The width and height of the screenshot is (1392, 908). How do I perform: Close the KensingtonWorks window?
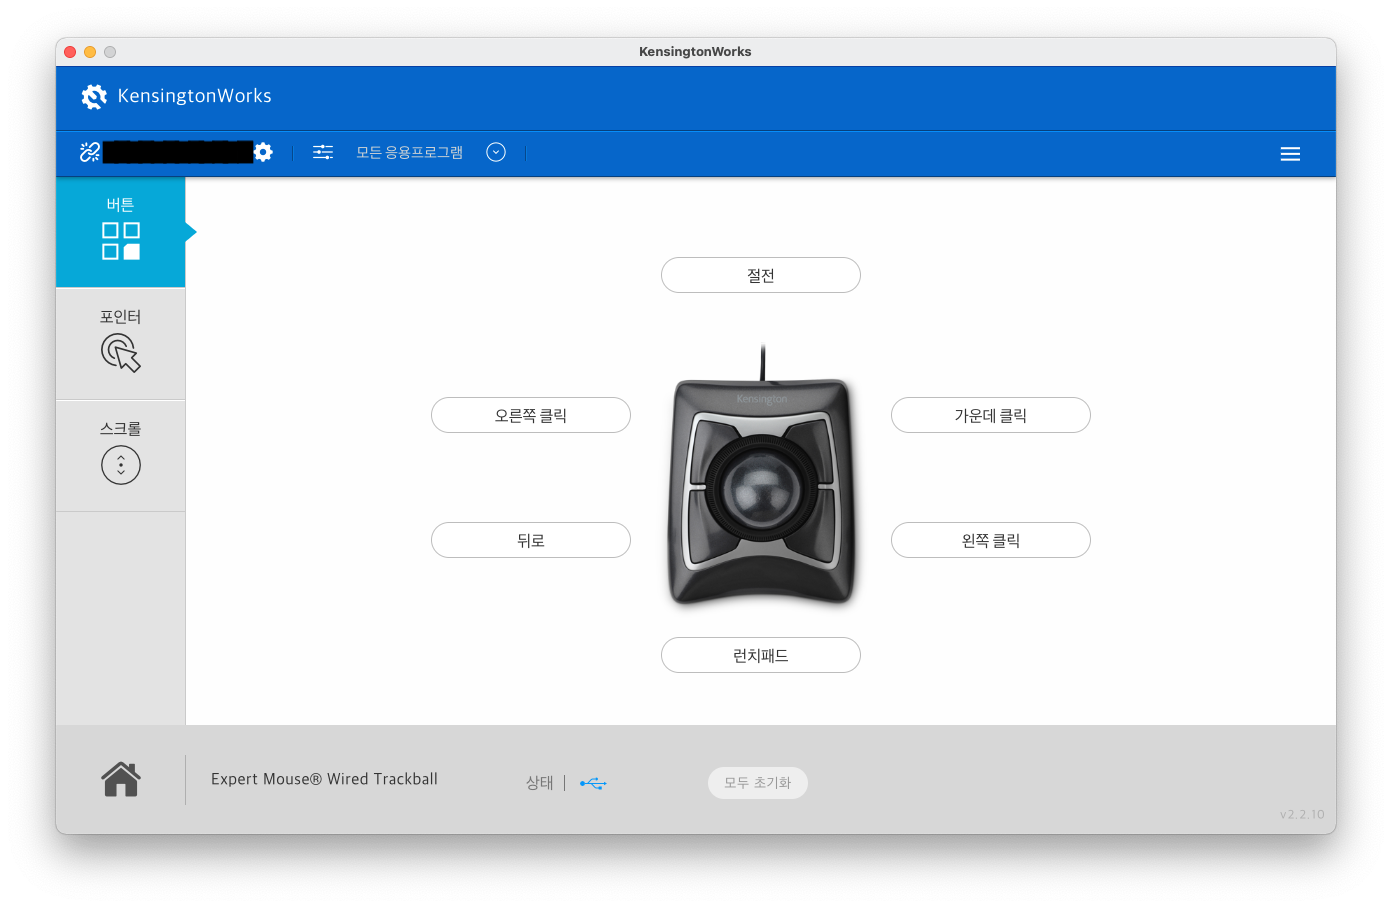pyautogui.click(x=70, y=52)
